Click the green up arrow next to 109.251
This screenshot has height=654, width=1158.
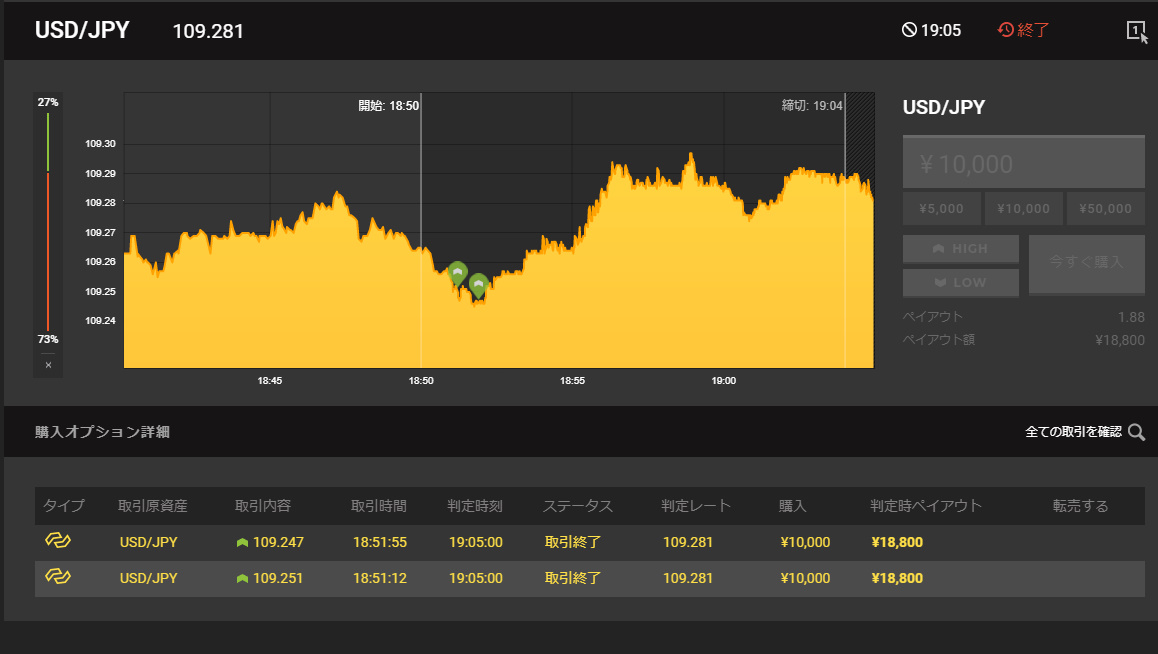242,579
